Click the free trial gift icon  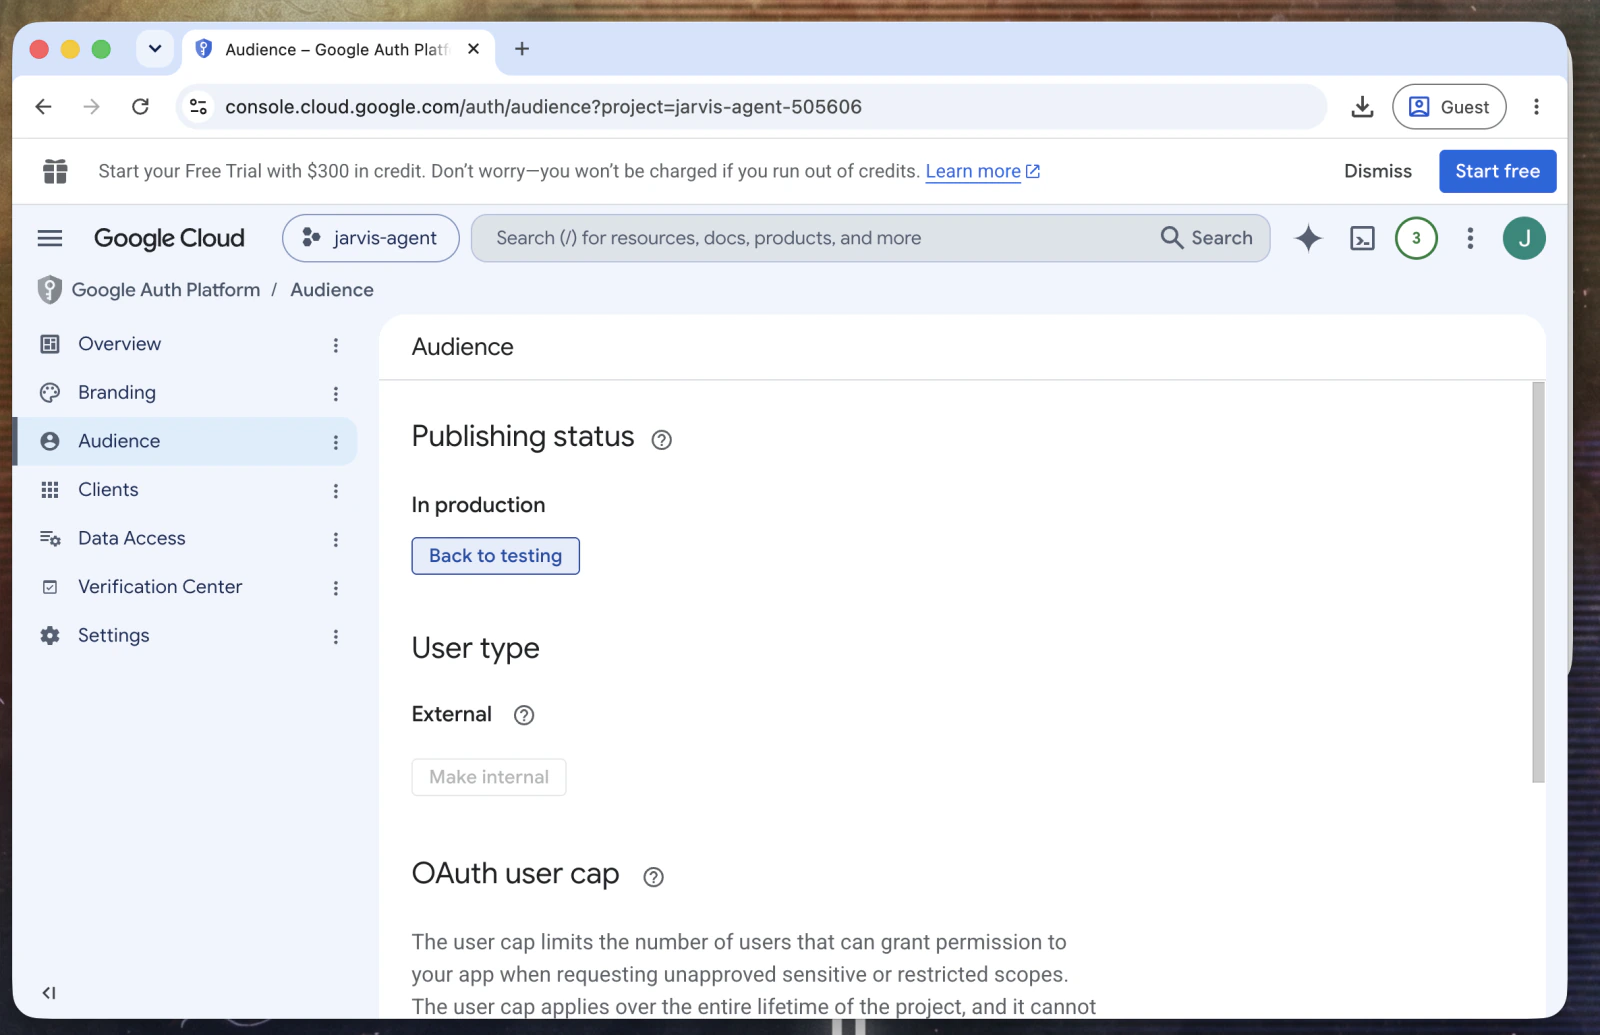point(55,171)
